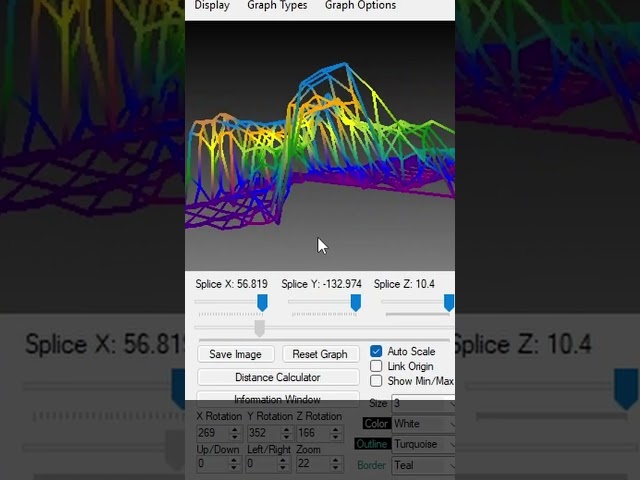640x480 pixels.
Task: Click the 3D wireframe graph view
Action: [x=320, y=146]
